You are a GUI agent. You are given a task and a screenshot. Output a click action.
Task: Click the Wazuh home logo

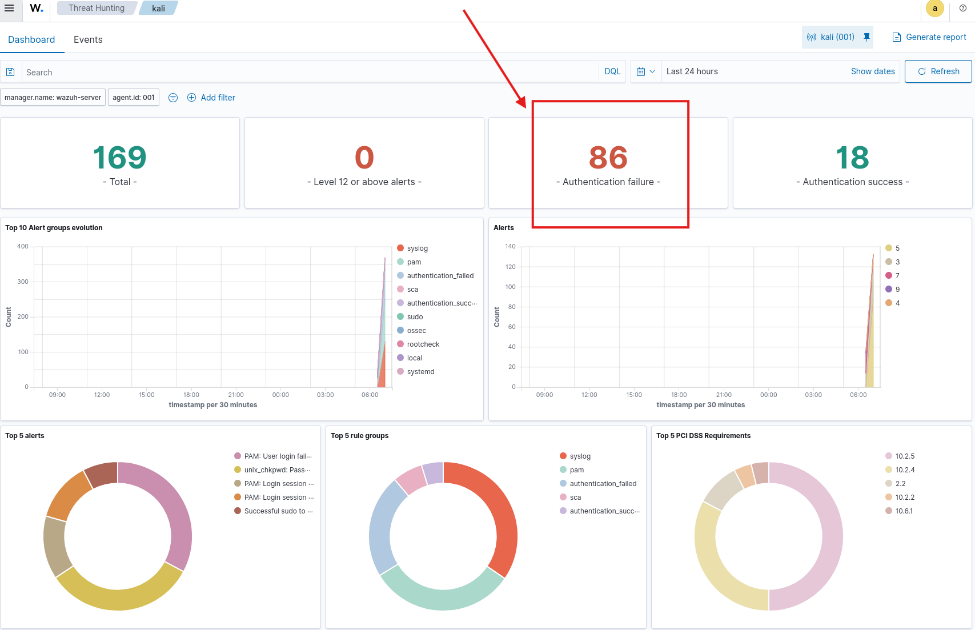pos(37,8)
